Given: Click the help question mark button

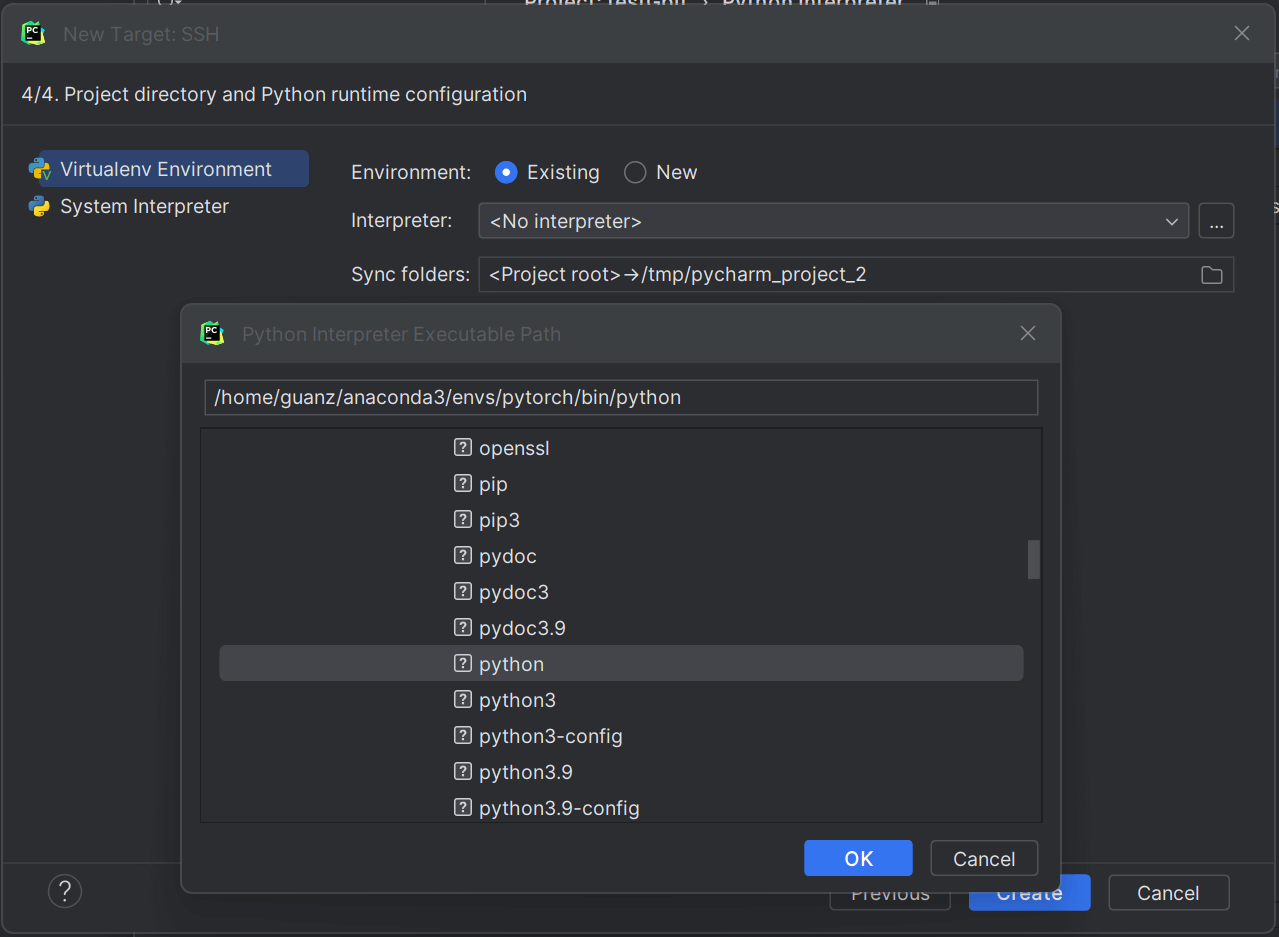Looking at the screenshot, I should (x=65, y=891).
